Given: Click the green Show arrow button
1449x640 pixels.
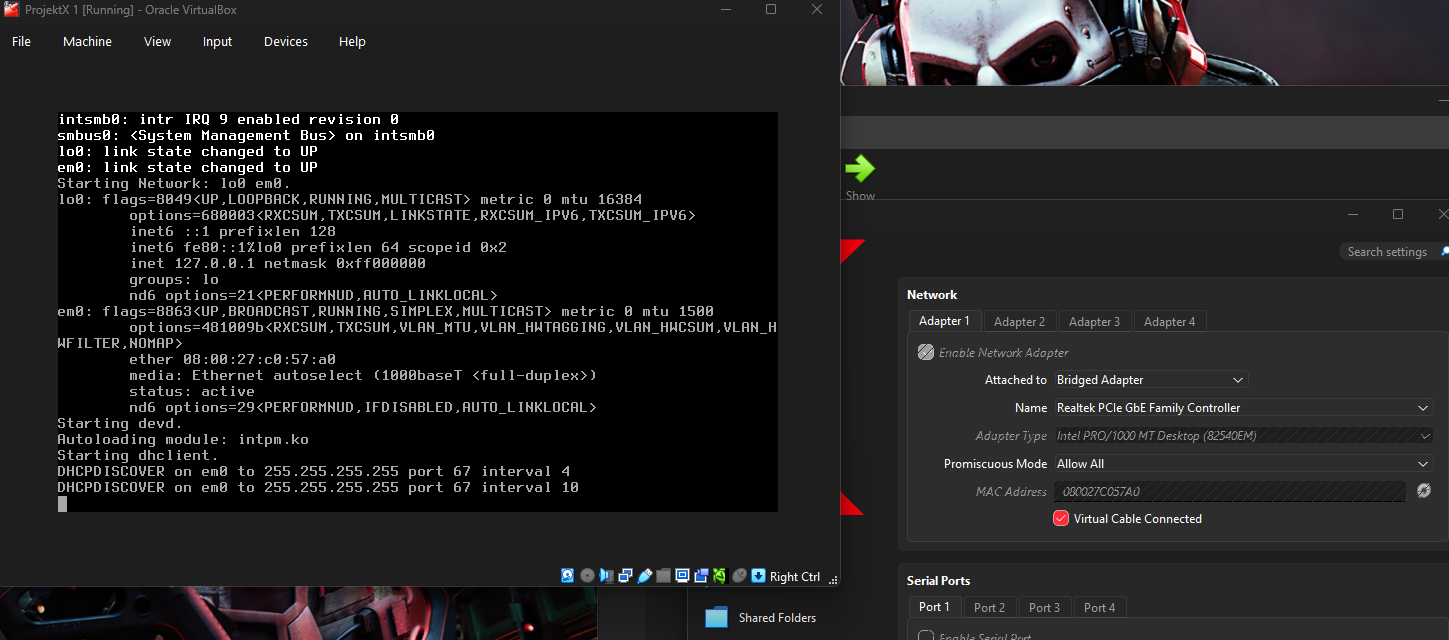Looking at the screenshot, I should (x=860, y=168).
